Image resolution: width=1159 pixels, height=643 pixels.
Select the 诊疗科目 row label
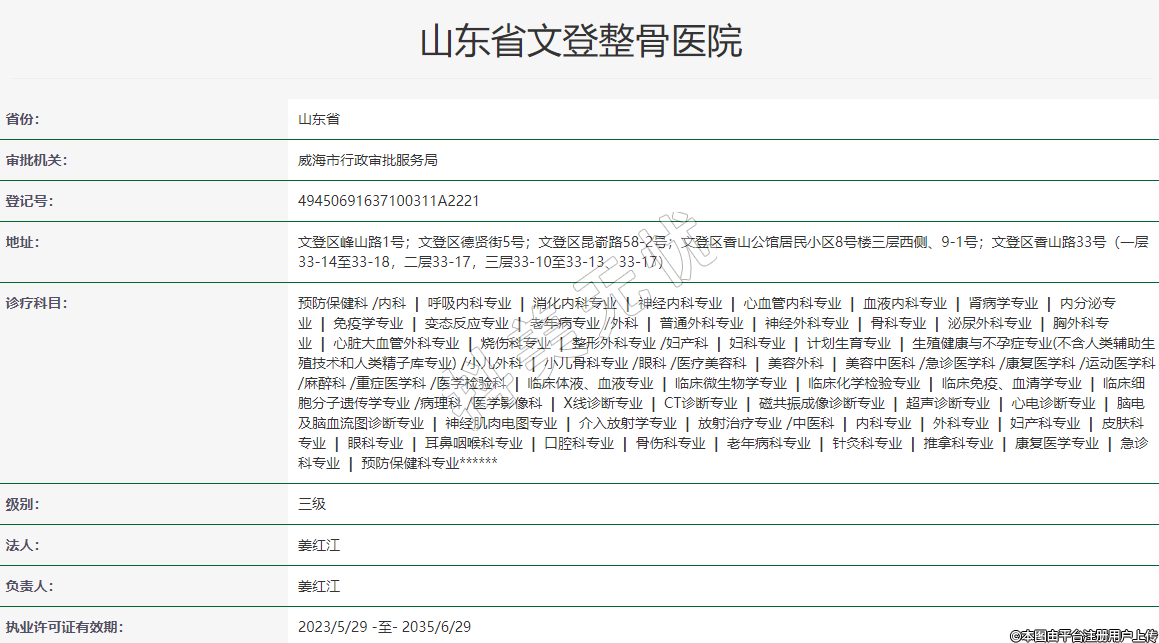36,303
